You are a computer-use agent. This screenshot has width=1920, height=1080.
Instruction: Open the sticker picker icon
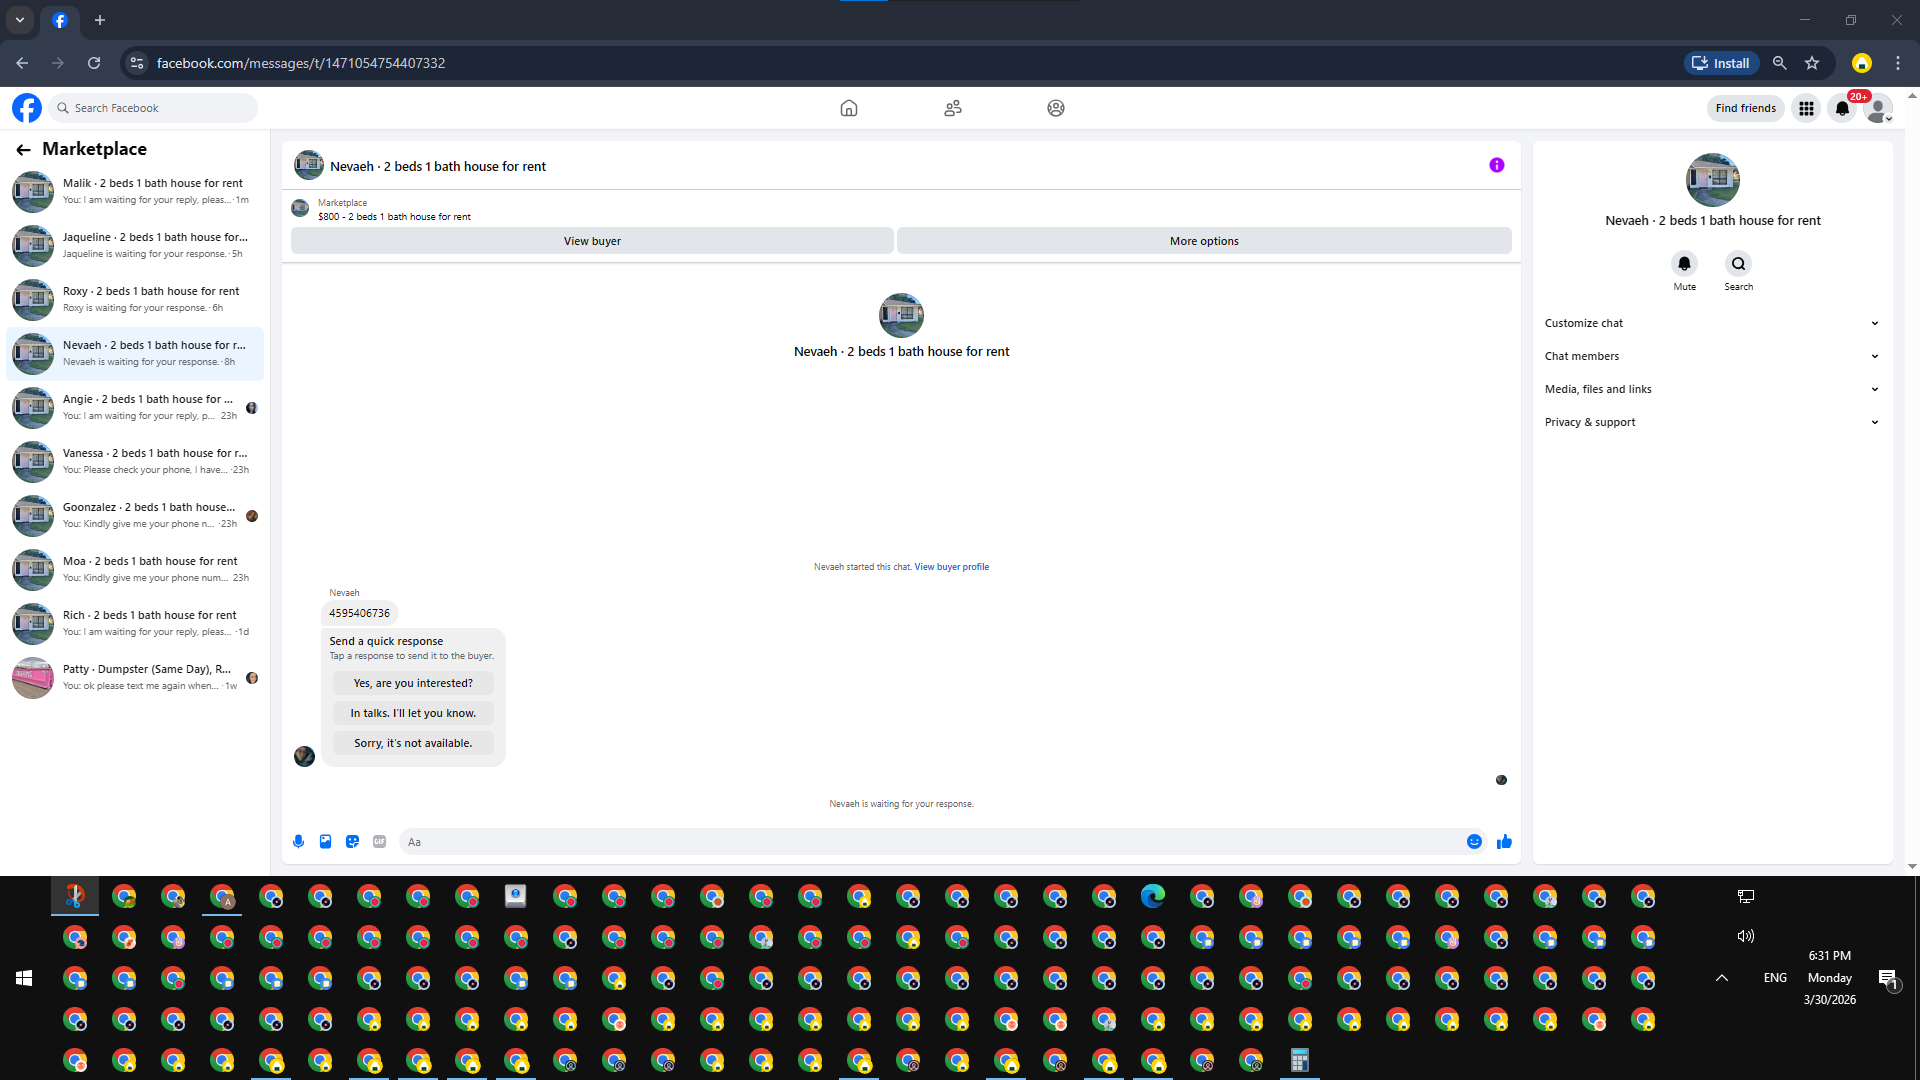click(352, 842)
